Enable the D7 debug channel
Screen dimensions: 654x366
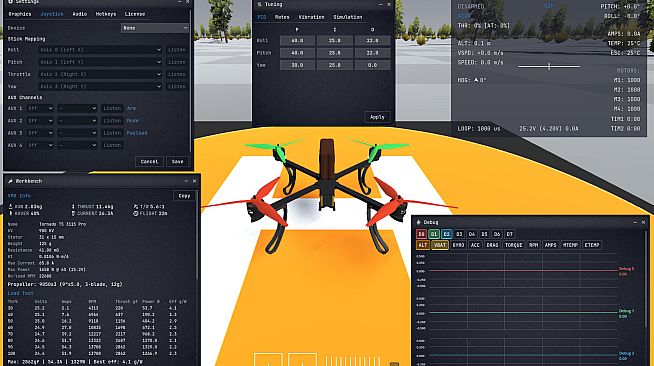(x=509, y=234)
